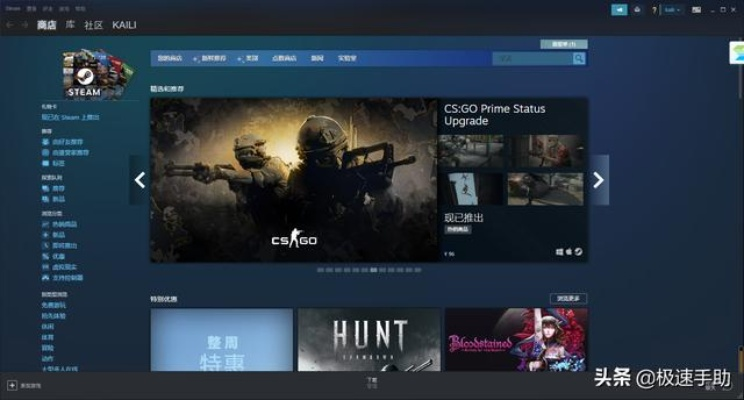The width and height of the screenshot is (744, 400).
Task: Show next featured game with right chevron
Action: coord(598,180)
